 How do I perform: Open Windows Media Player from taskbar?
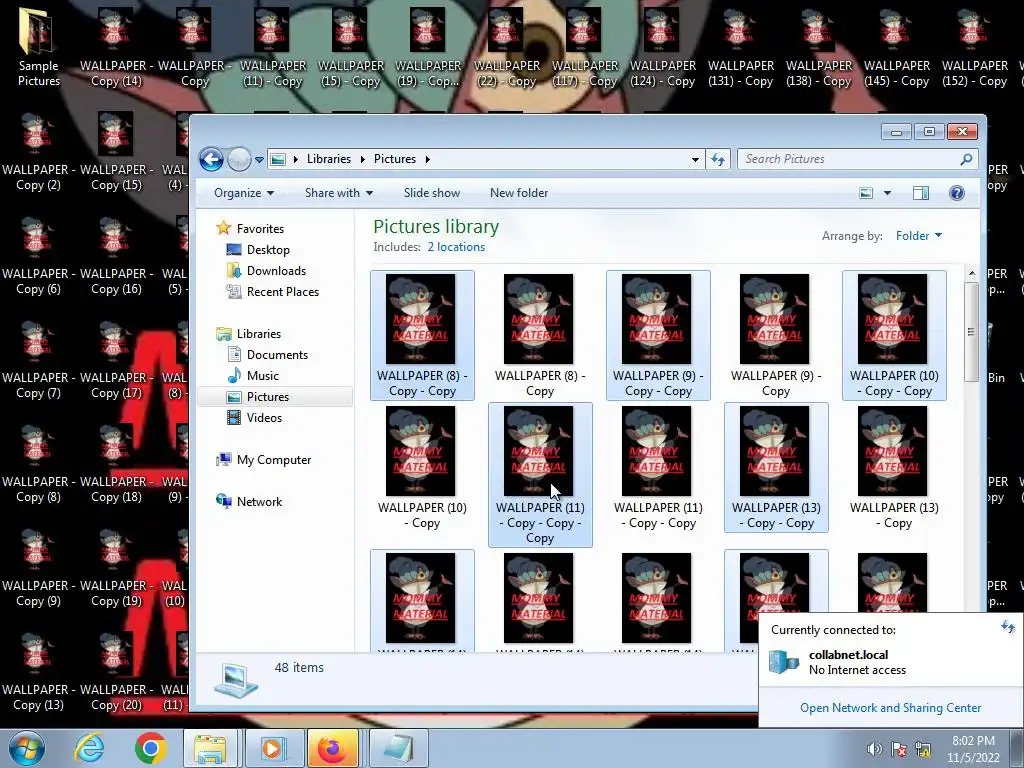click(x=272, y=748)
